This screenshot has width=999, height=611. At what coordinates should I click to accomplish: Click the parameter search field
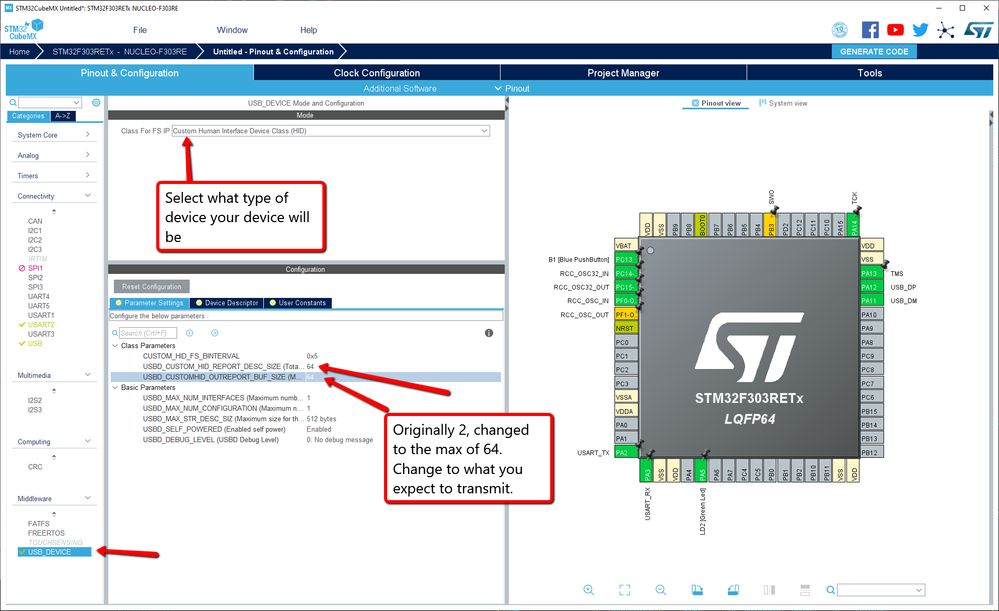point(147,333)
